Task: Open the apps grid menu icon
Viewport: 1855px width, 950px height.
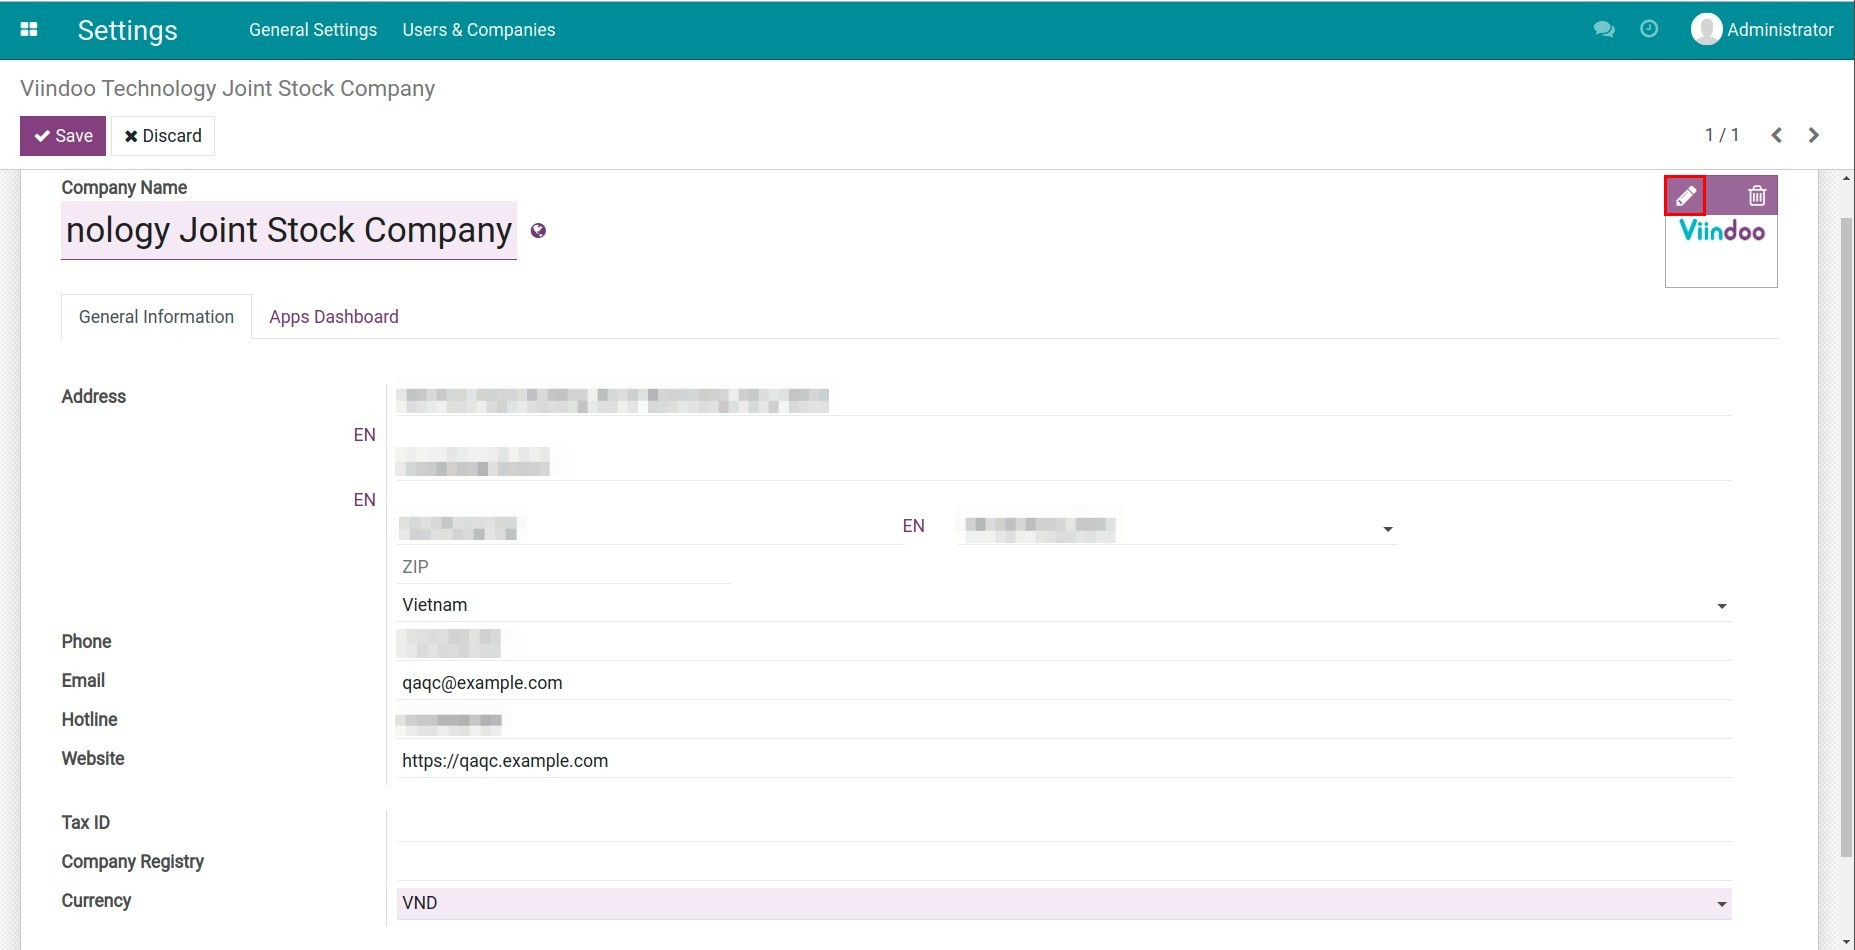Action: pyautogui.click(x=29, y=30)
